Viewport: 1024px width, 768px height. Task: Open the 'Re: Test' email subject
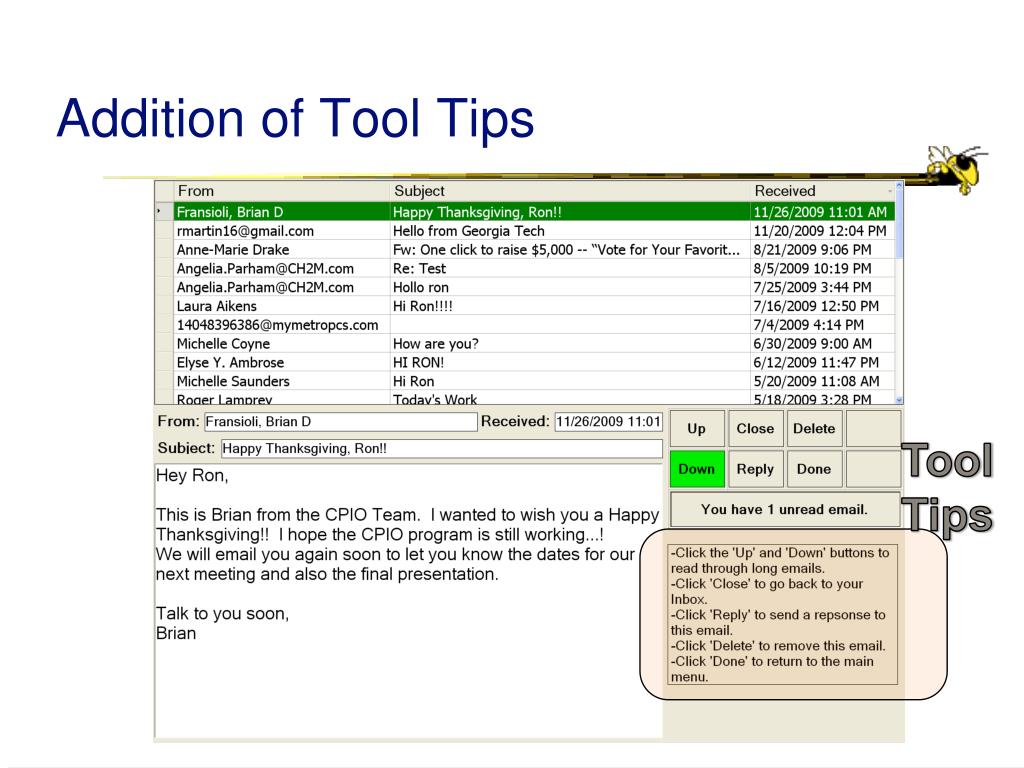click(x=570, y=268)
